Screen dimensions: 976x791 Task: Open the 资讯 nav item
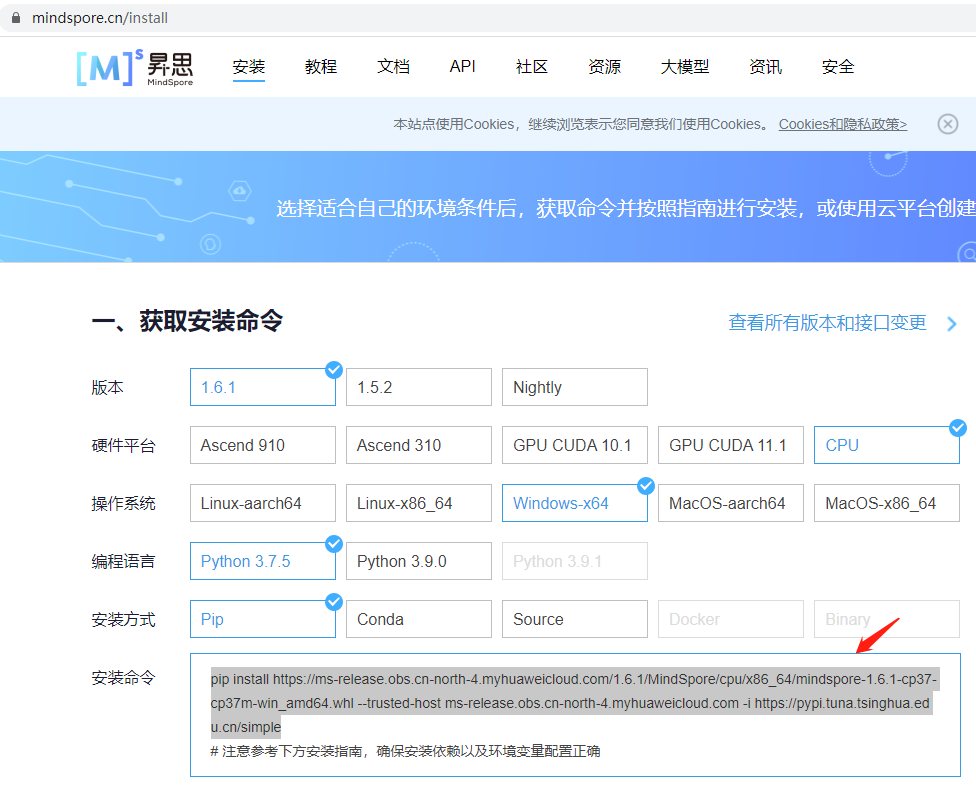point(765,67)
